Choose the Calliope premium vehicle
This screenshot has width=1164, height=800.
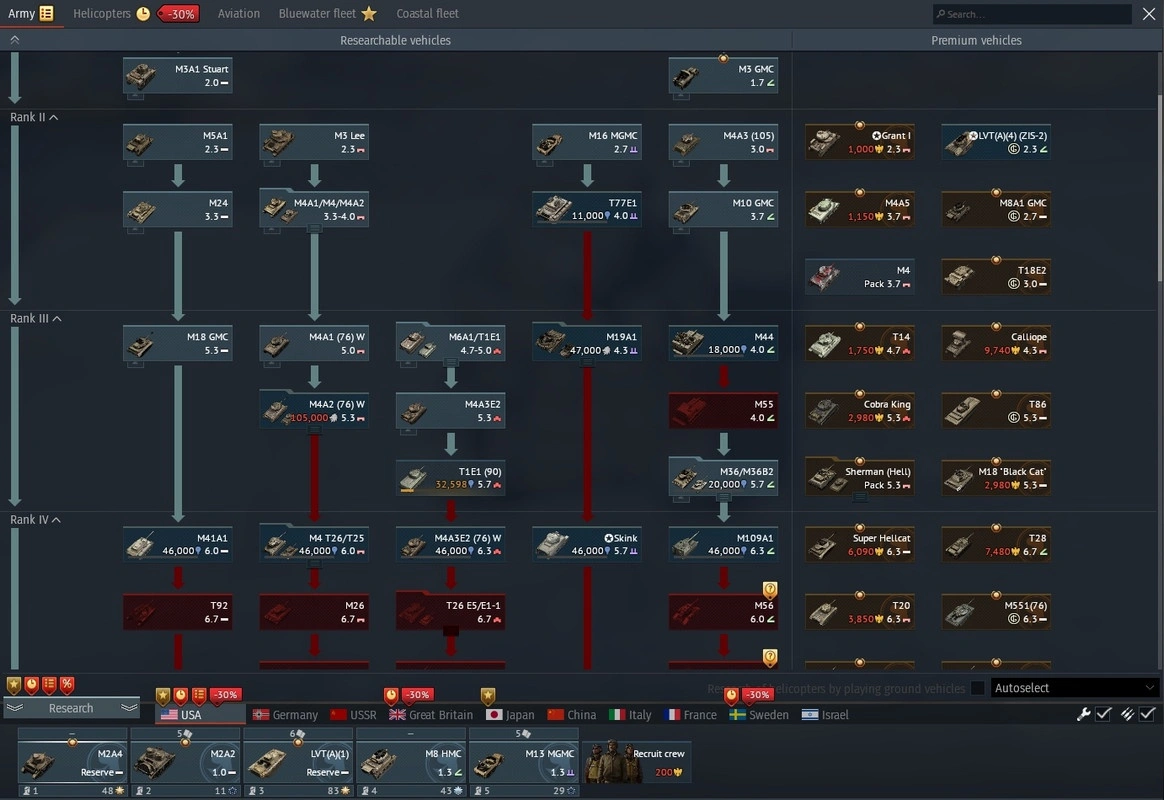click(996, 343)
